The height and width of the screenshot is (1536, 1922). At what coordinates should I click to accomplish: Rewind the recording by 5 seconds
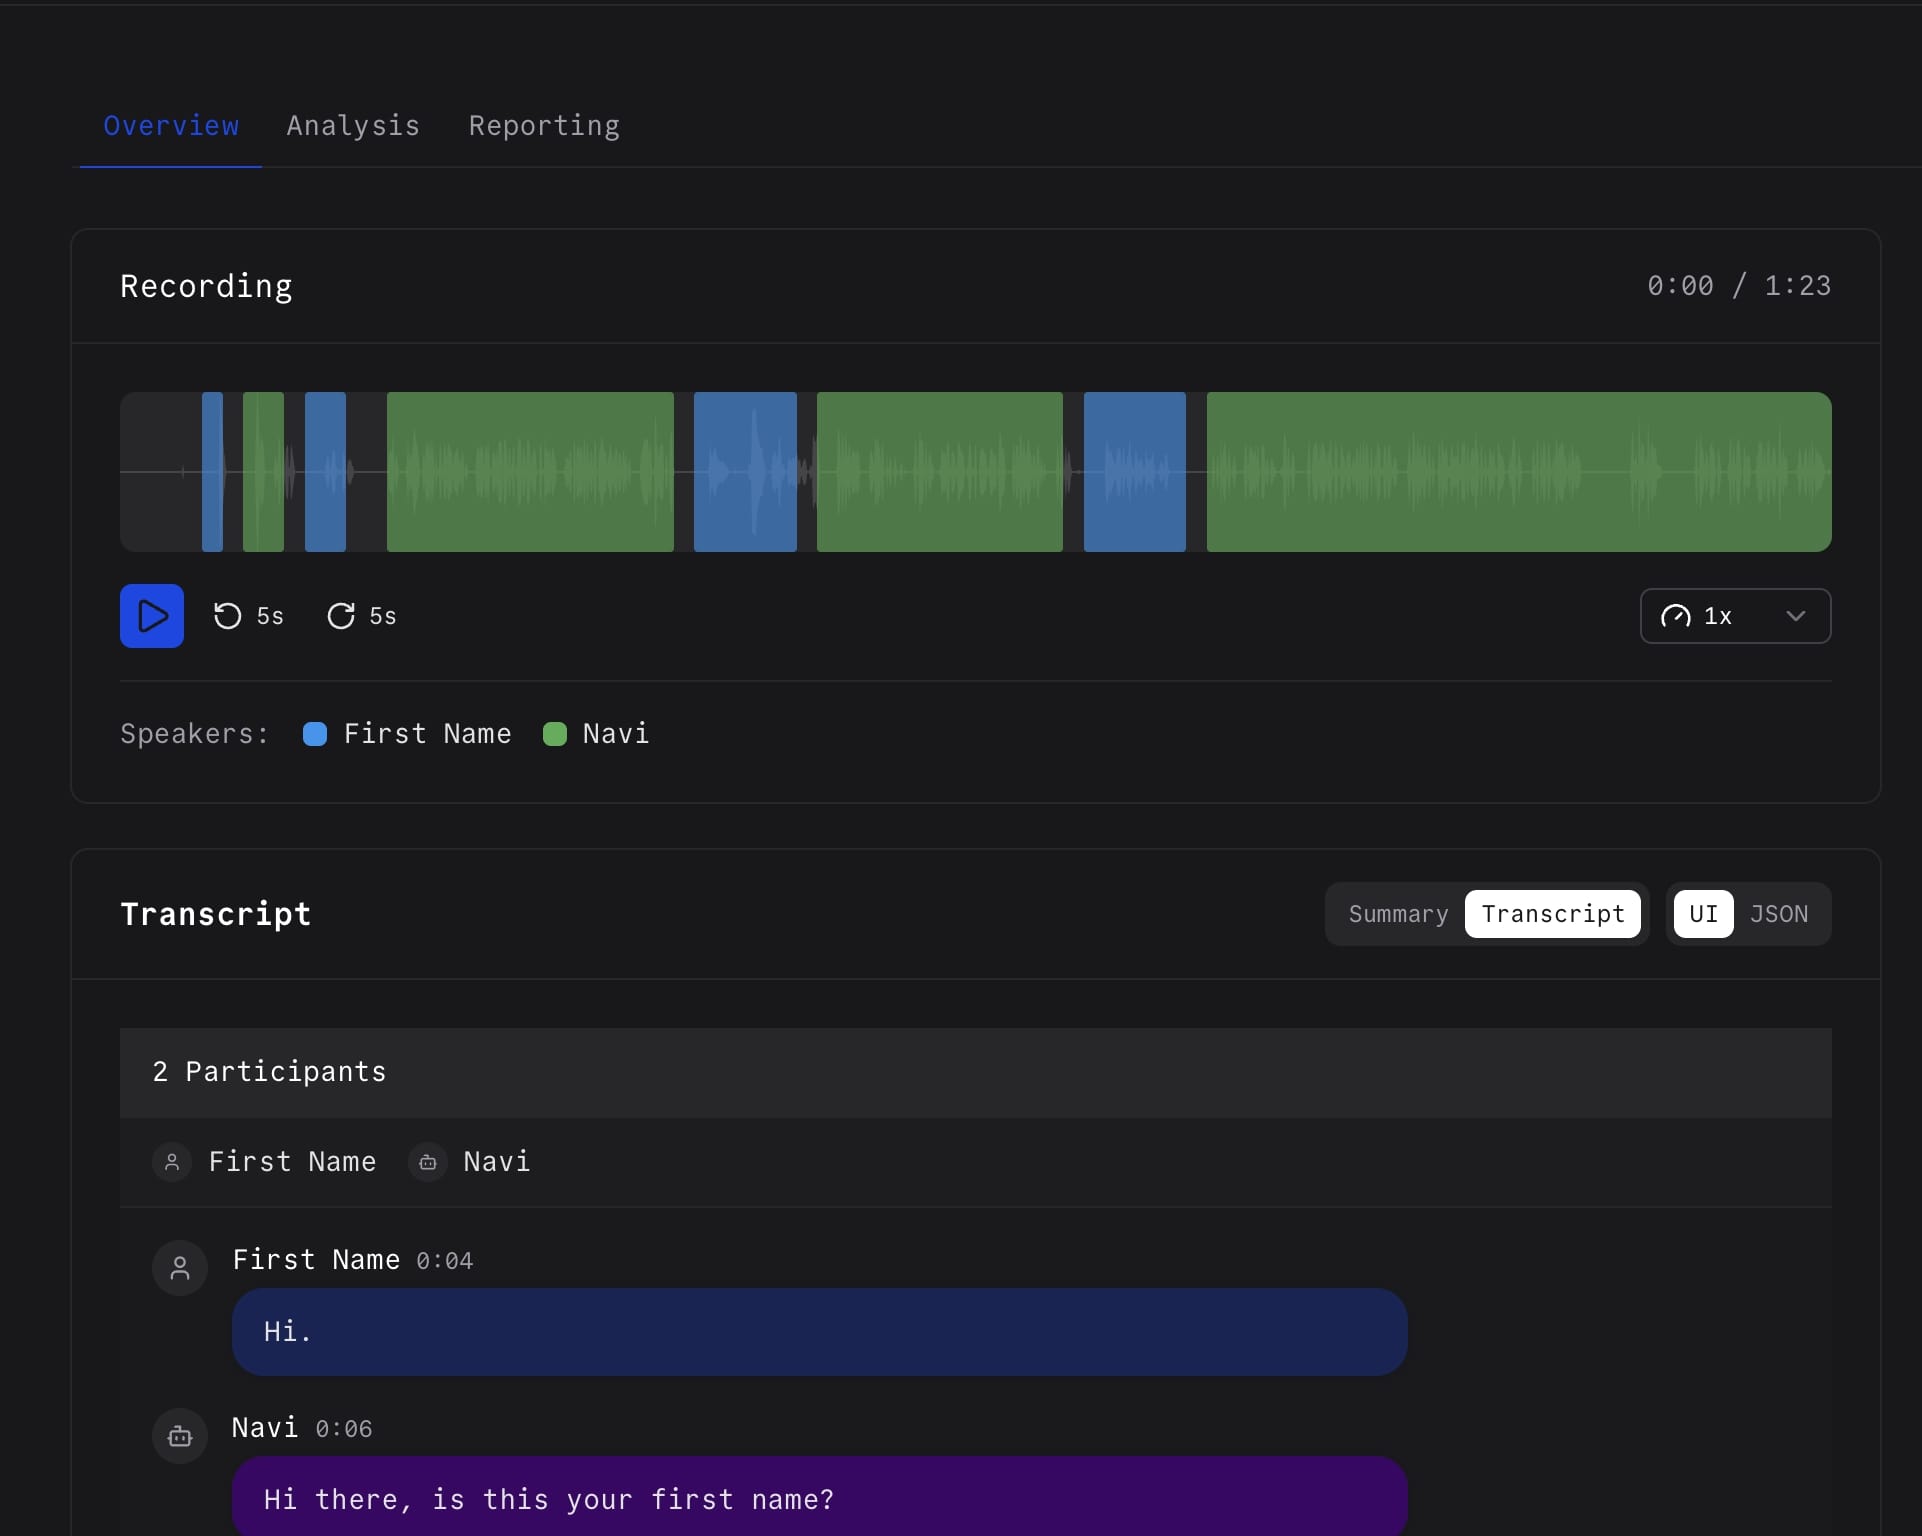(248, 616)
